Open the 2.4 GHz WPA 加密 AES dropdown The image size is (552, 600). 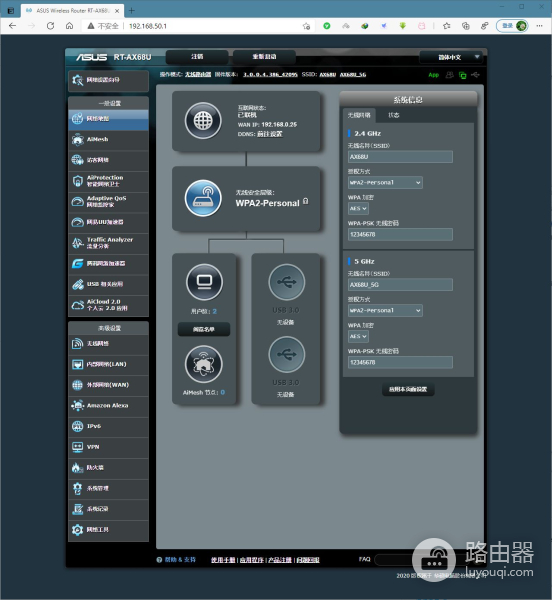[x=358, y=209]
